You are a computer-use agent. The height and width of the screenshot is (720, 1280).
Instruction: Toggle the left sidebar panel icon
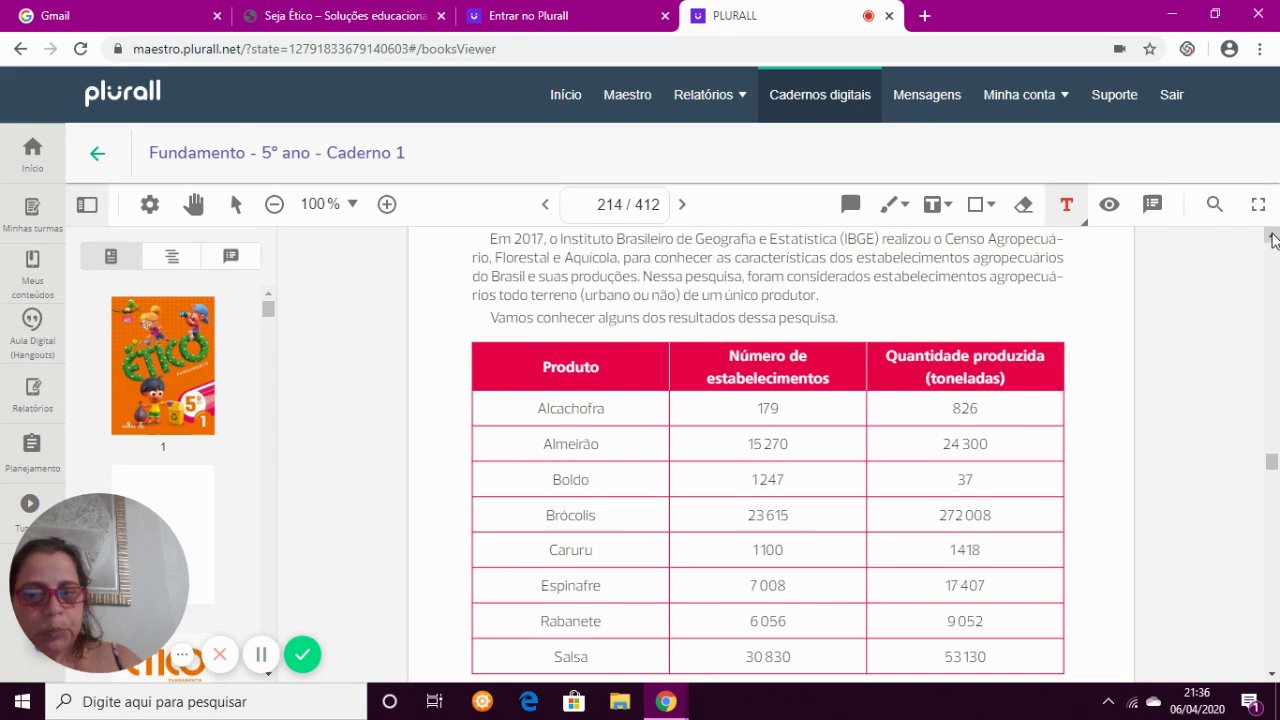[x=87, y=204]
